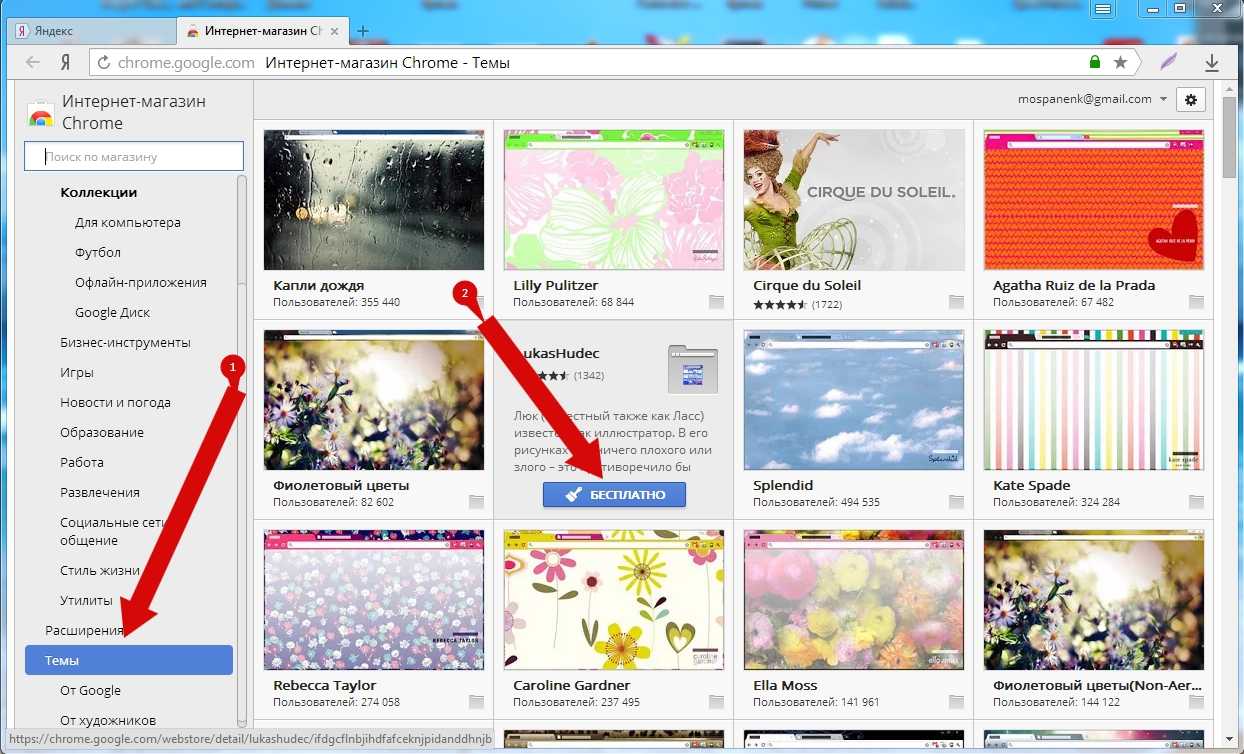Open the Lilly Pulitzer theme thumbnail
The image size is (1244, 754).
point(614,200)
